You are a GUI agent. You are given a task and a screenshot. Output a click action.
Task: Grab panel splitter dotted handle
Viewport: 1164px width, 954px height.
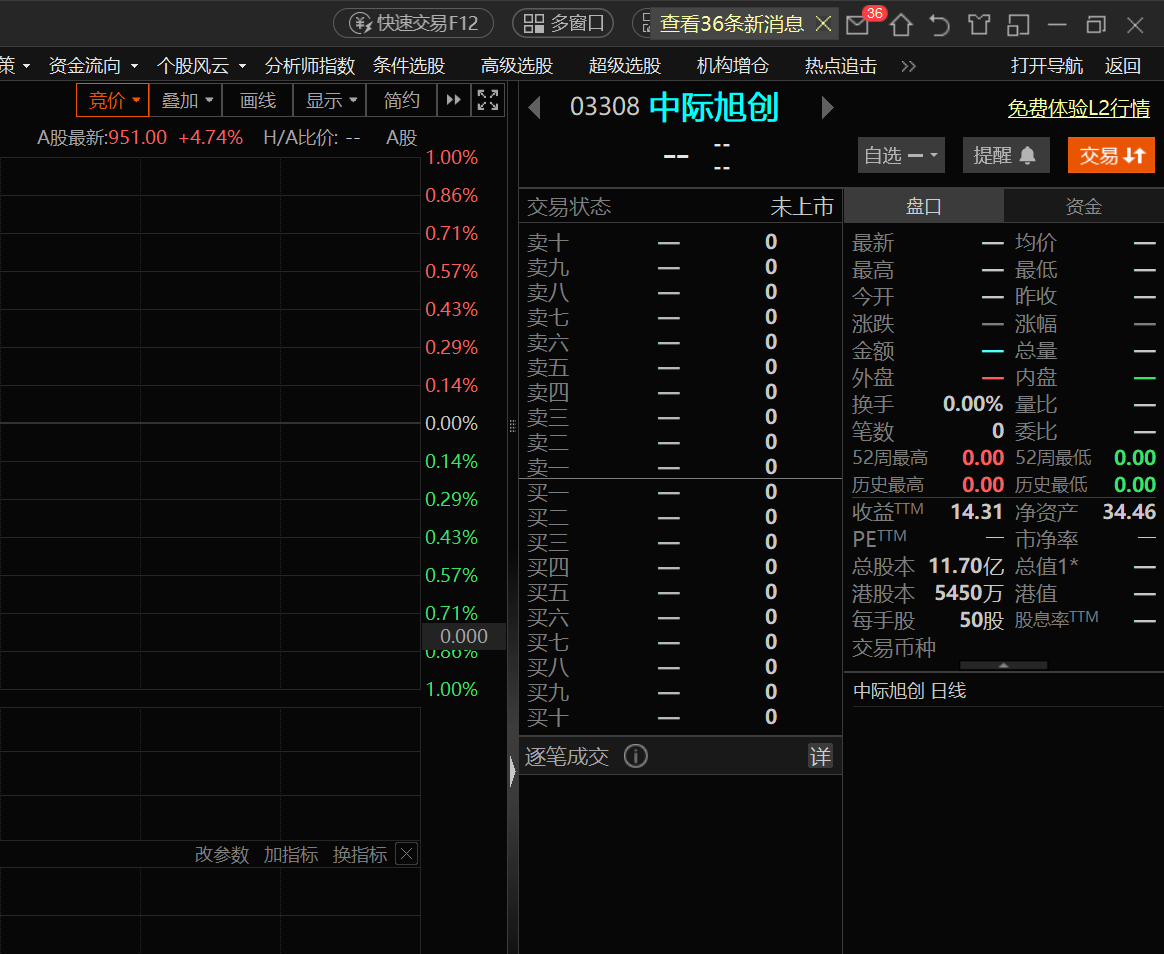coord(512,426)
